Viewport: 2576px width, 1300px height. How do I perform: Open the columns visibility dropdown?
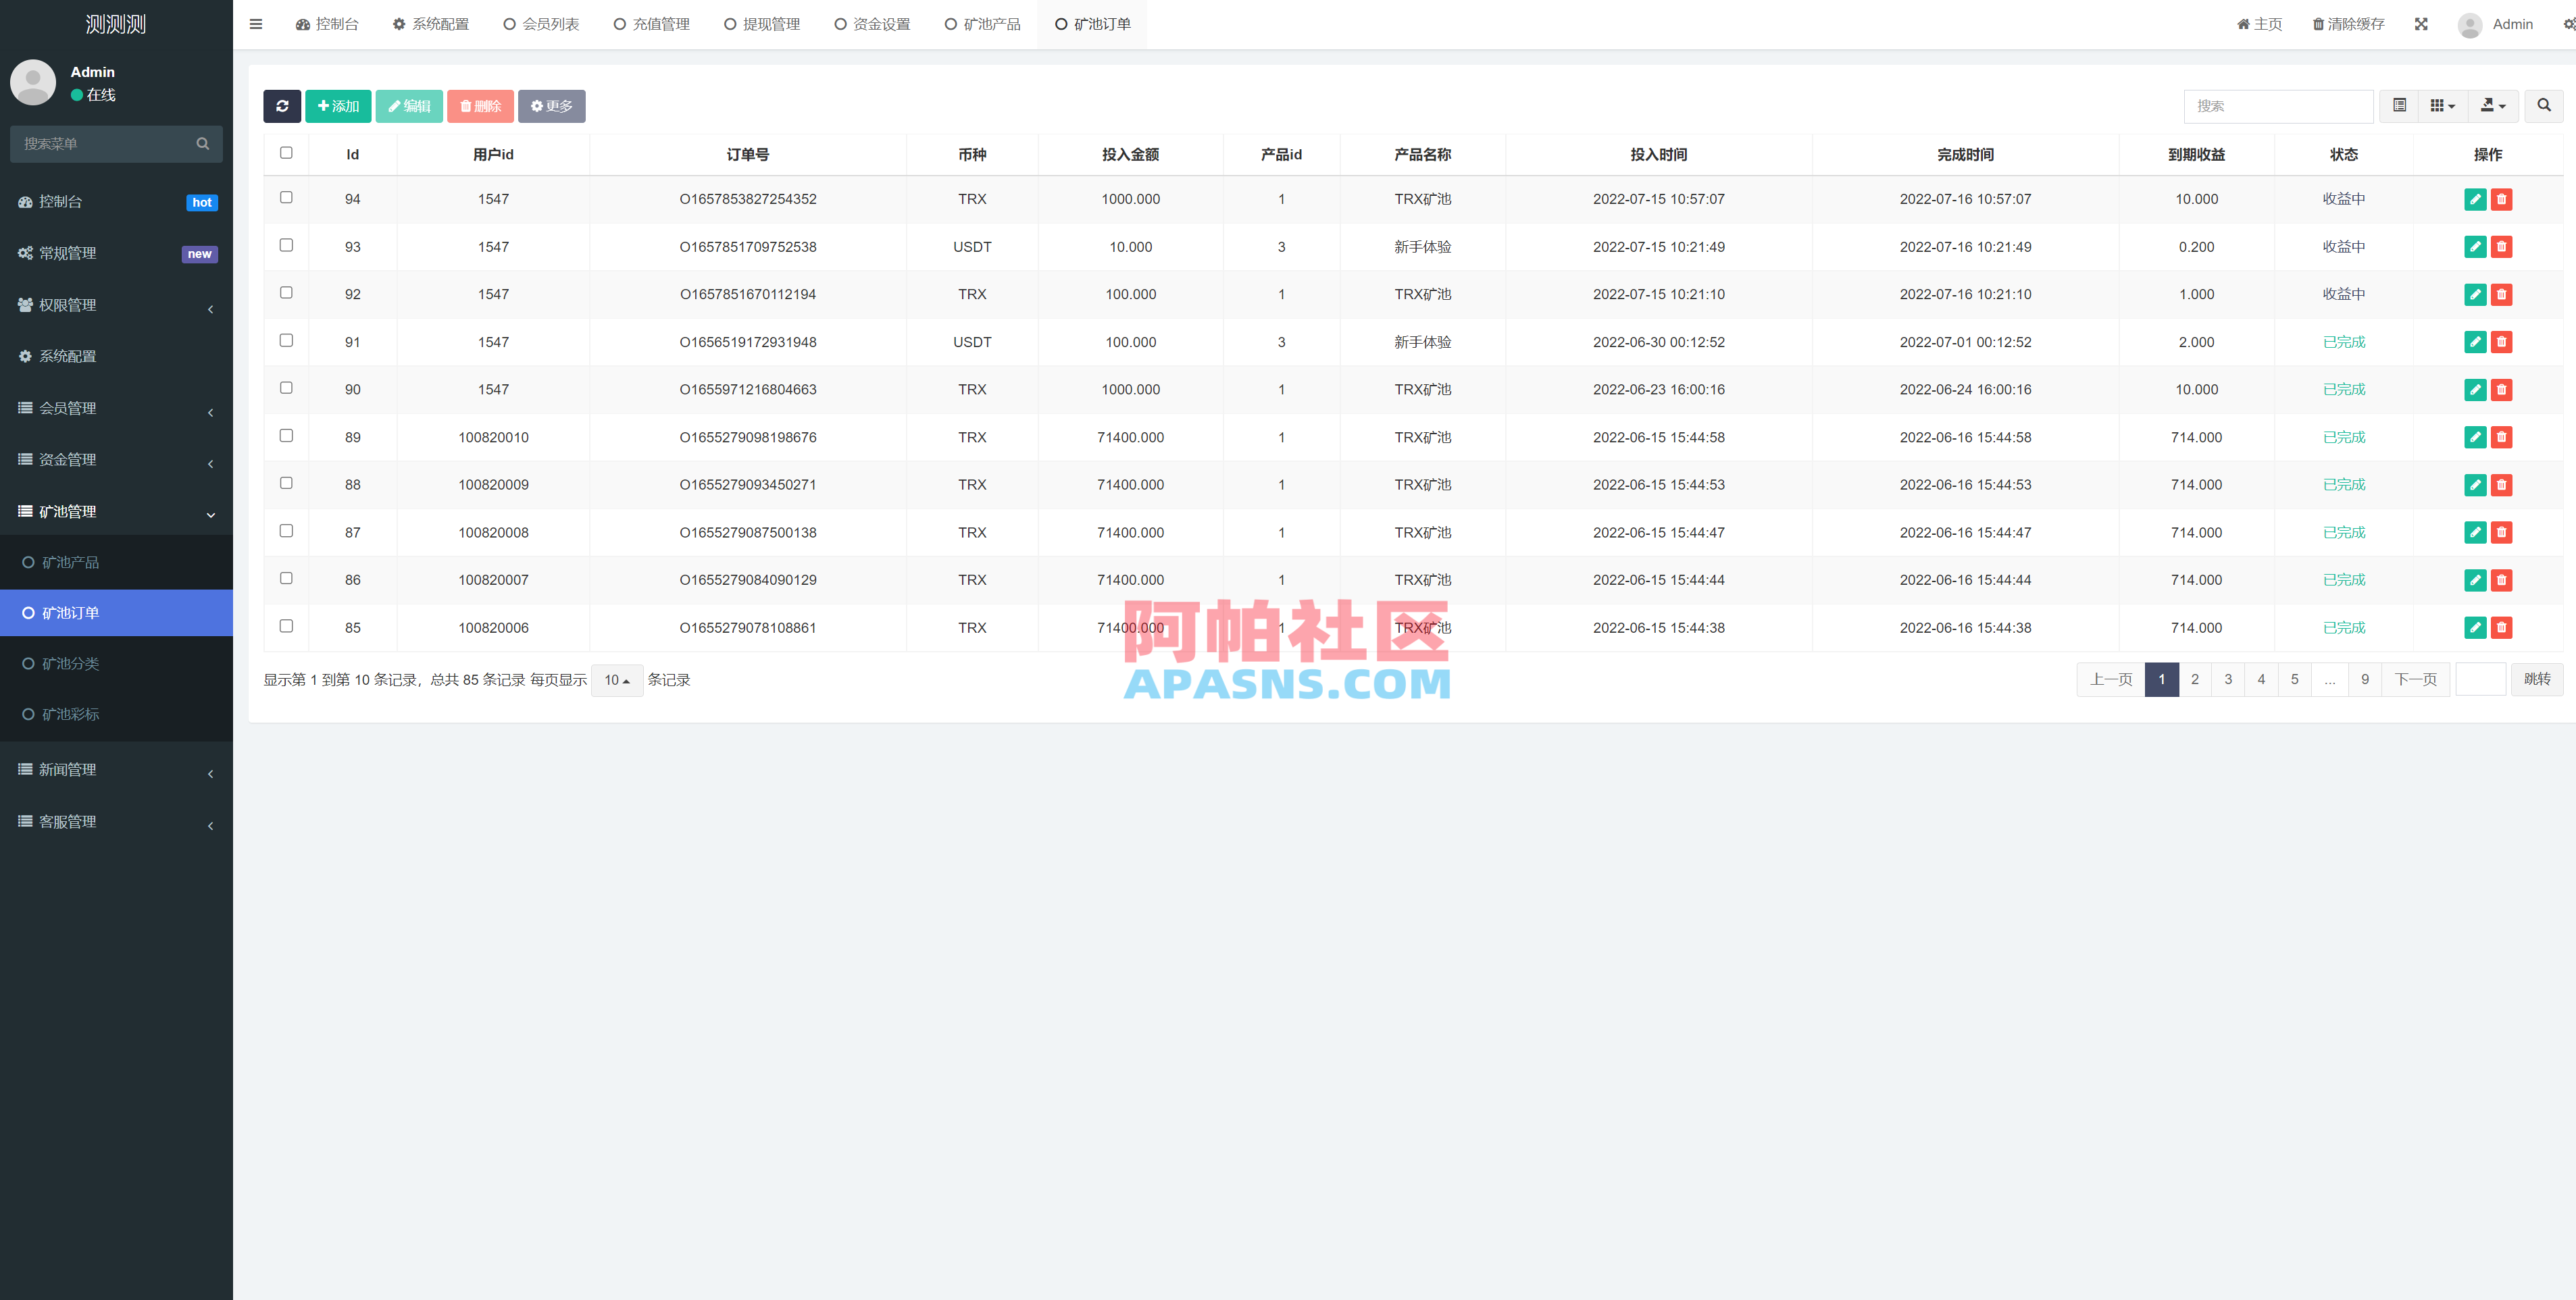pyautogui.click(x=2443, y=106)
